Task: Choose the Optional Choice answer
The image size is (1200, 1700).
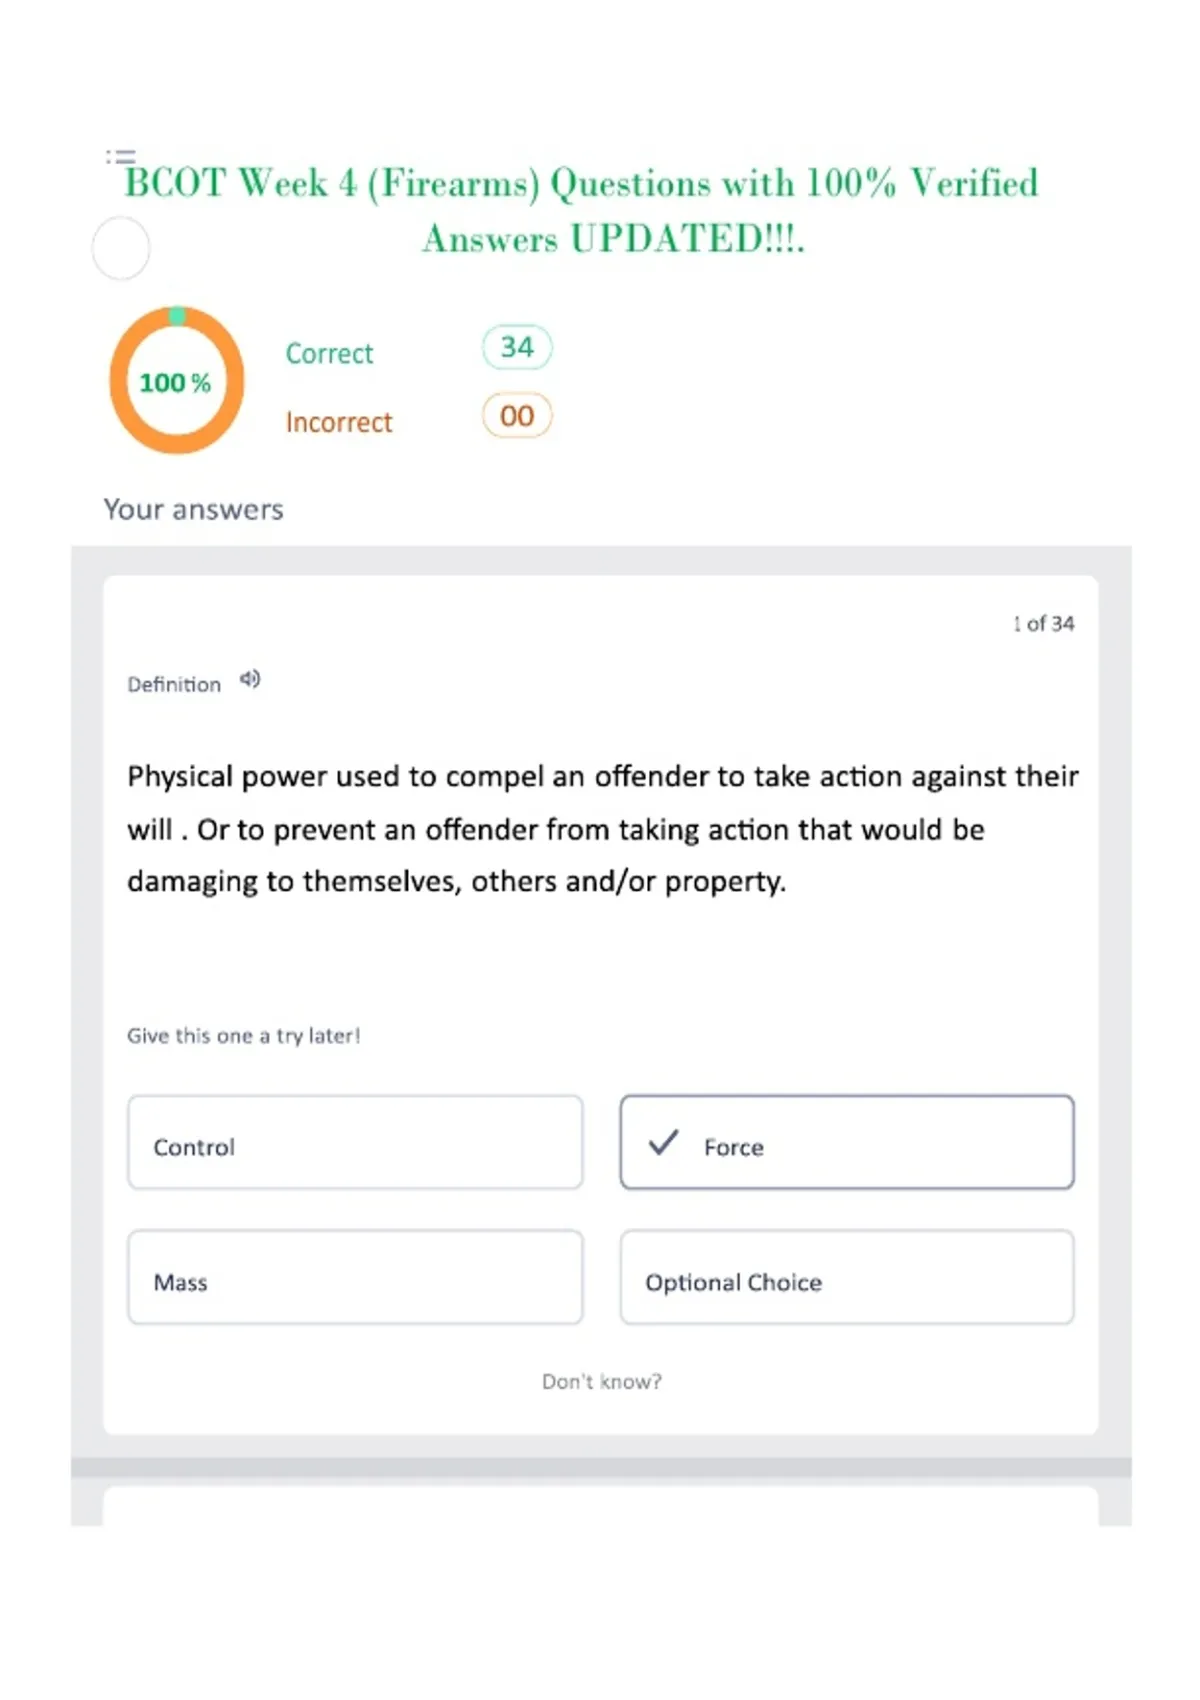Action: 847,1277
